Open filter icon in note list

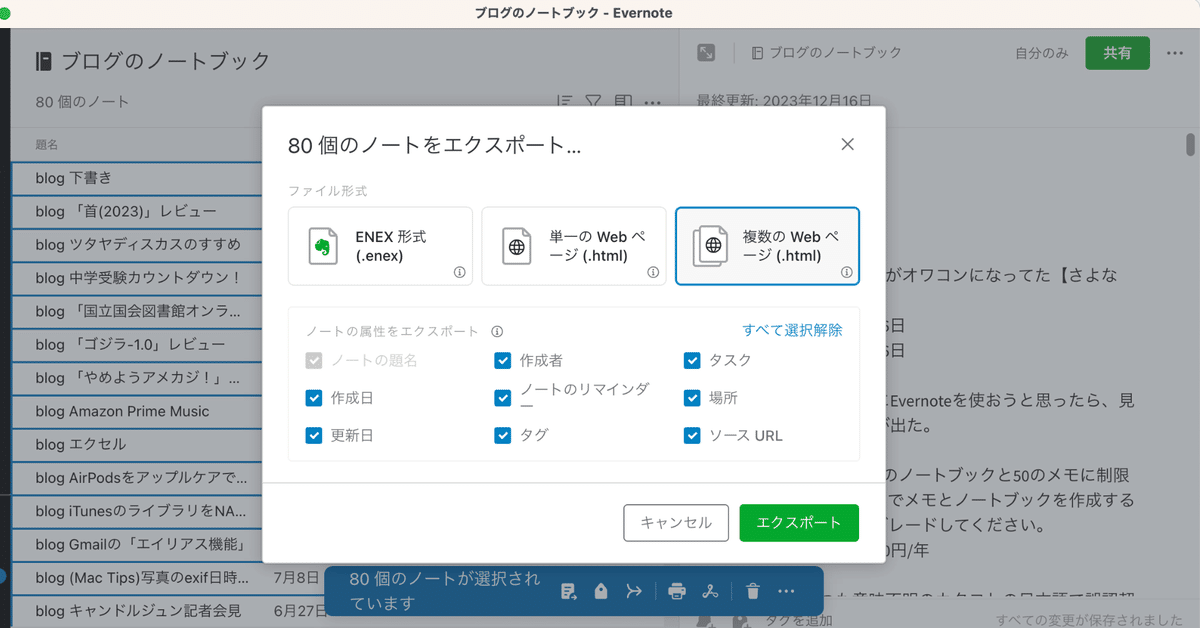pyautogui.click(x=593, y=102)
